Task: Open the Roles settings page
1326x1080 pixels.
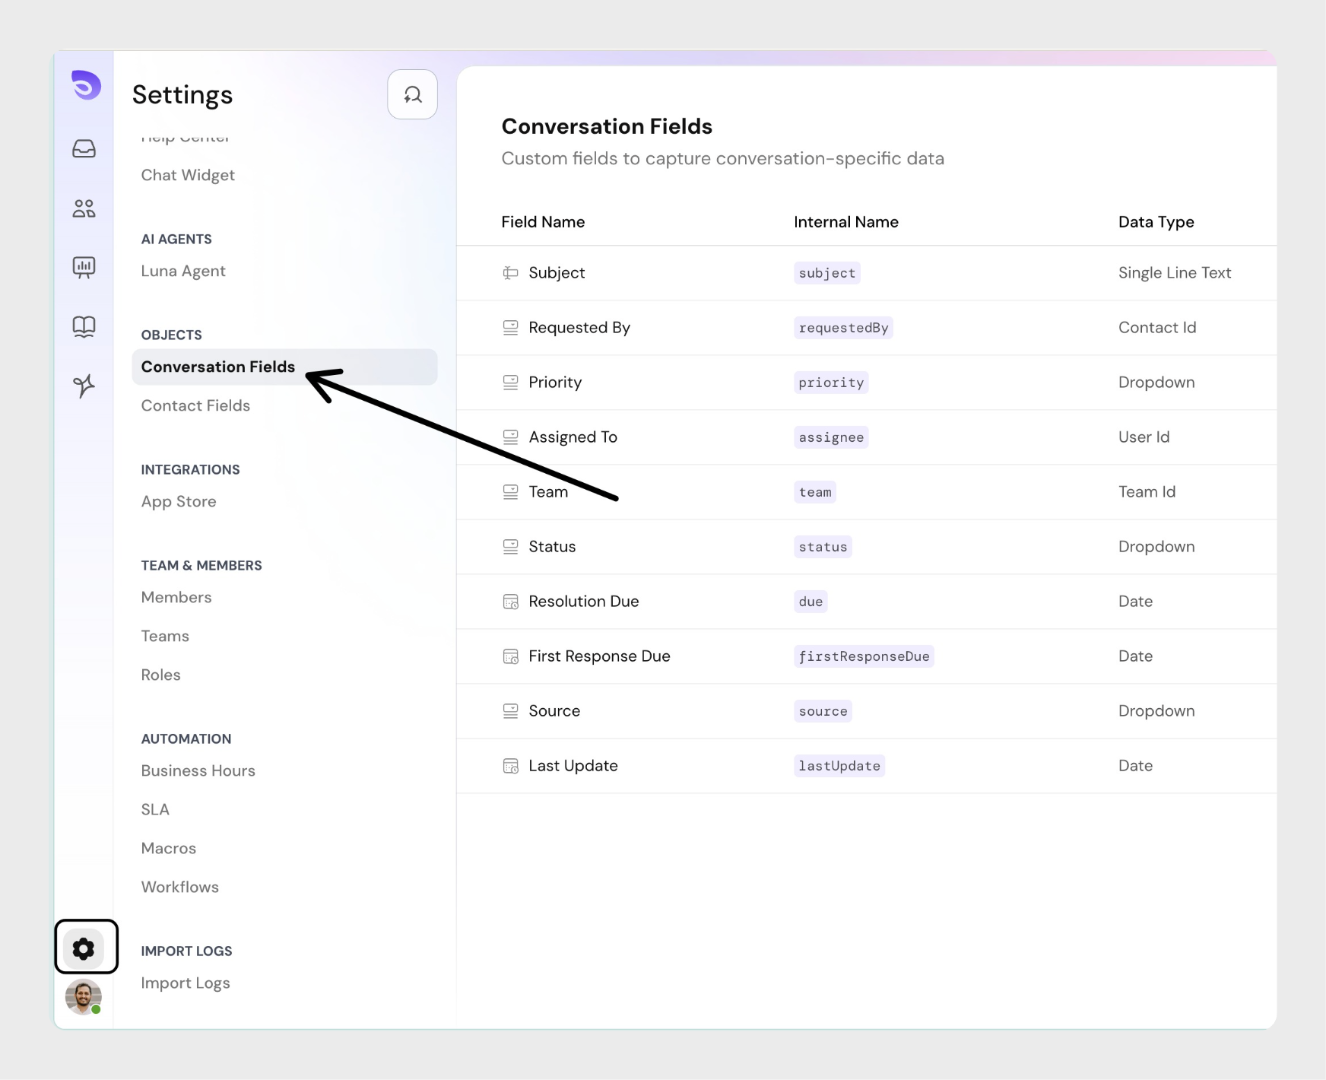Action: click(x=161, y=675)
